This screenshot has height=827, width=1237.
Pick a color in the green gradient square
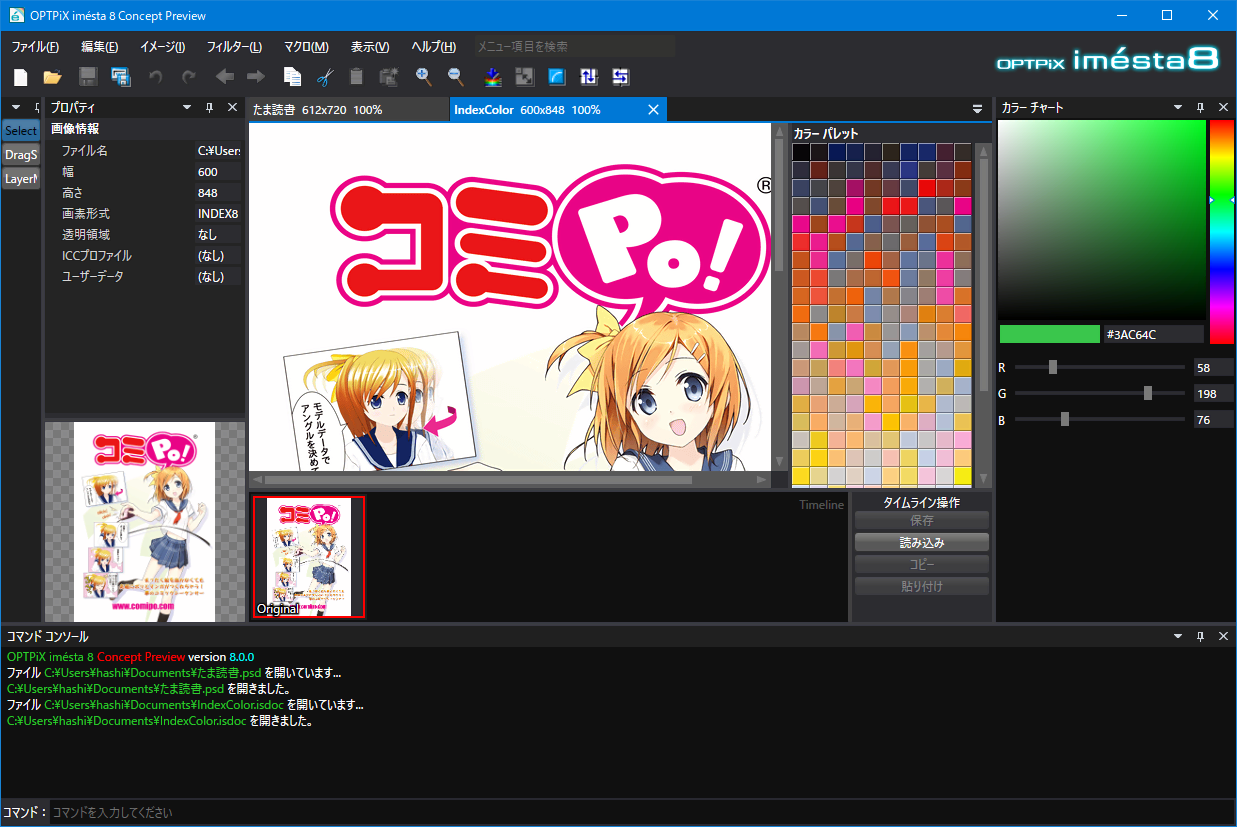click(x=1102, y=220)
